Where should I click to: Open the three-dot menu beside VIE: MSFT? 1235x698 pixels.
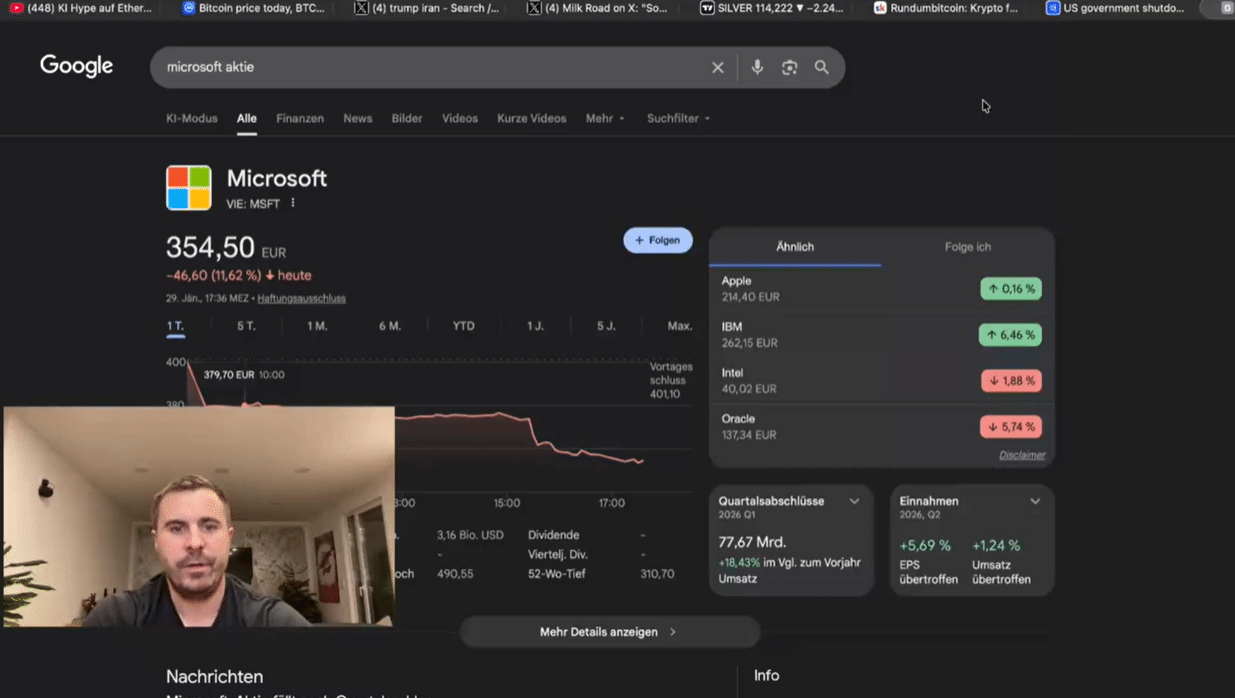point(293,203)
